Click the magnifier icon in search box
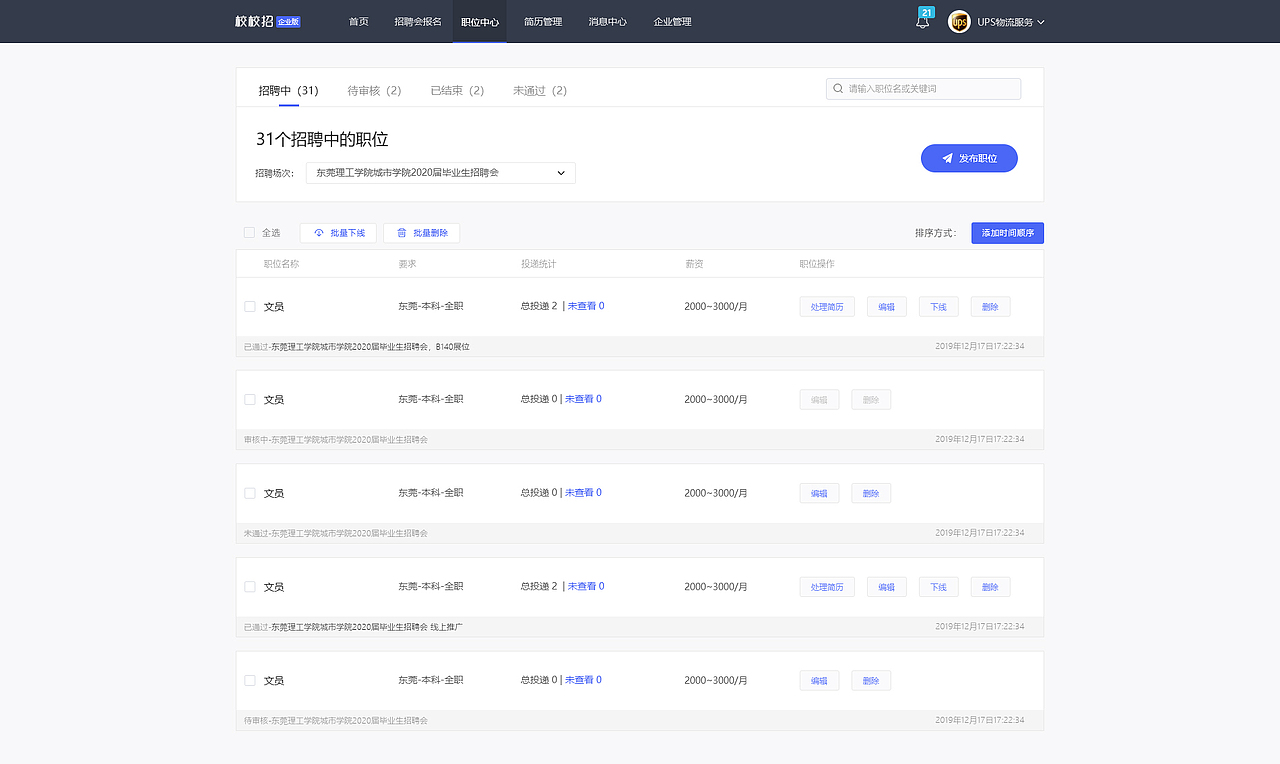This screenshot has width=1280, height=764. pyautogui.click(x=837, y=88)
